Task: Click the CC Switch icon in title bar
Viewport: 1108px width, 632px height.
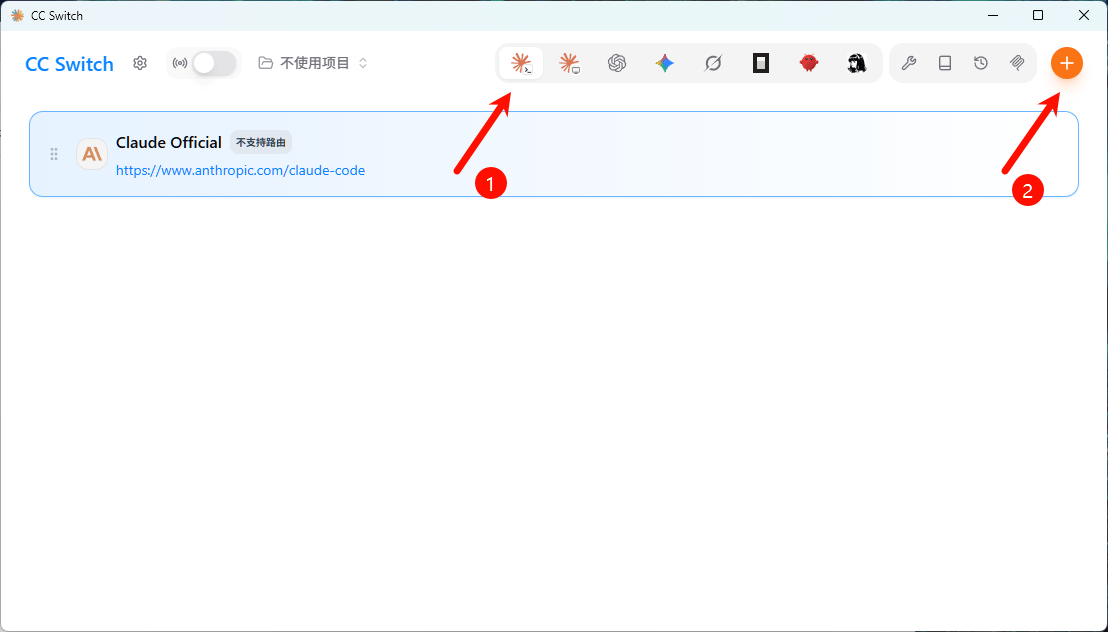Action: pos(17,16)
